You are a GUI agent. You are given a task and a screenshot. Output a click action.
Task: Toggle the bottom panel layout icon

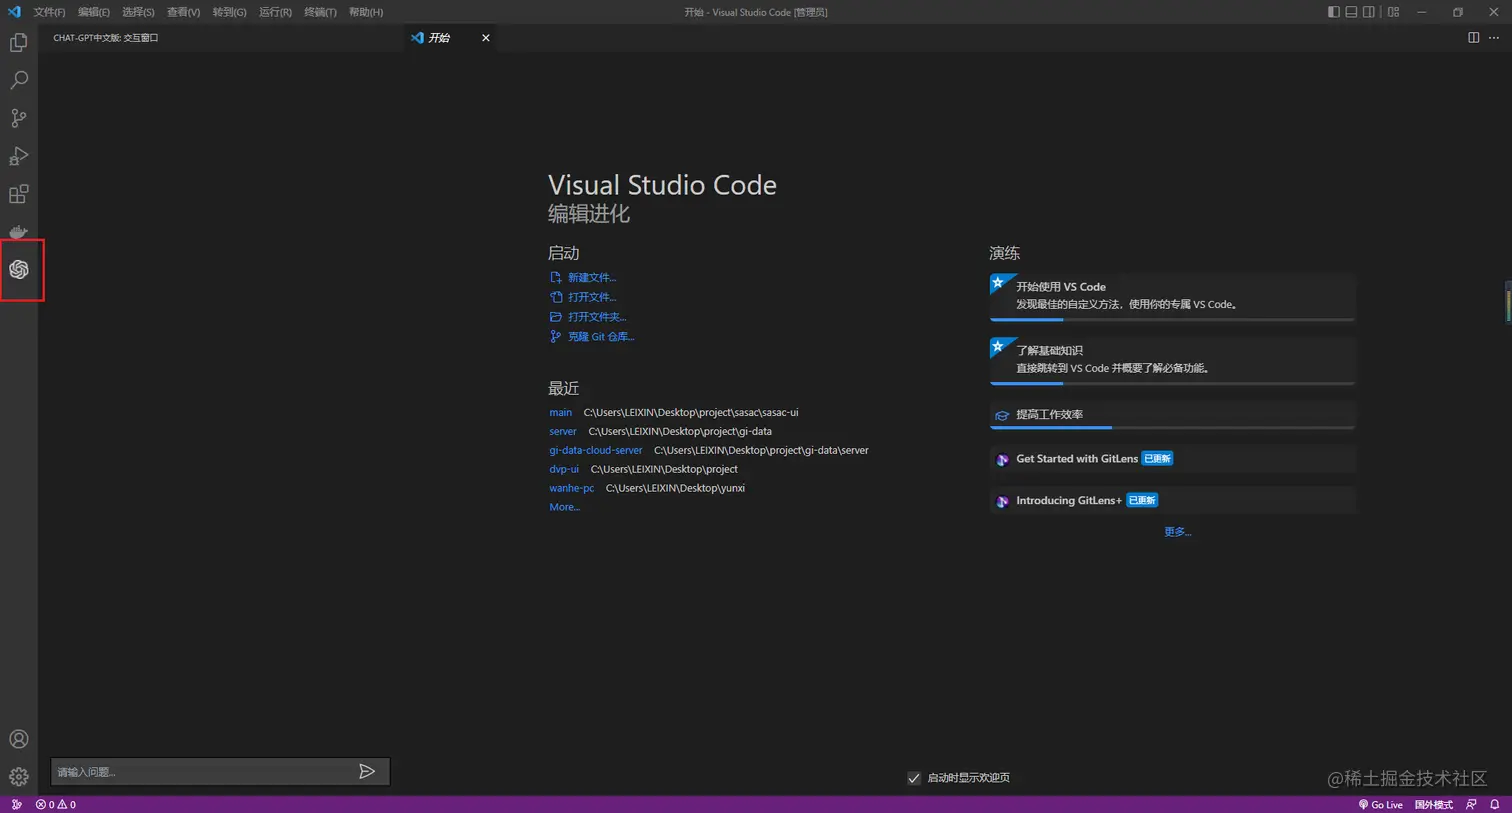[x=1351, y=12]
